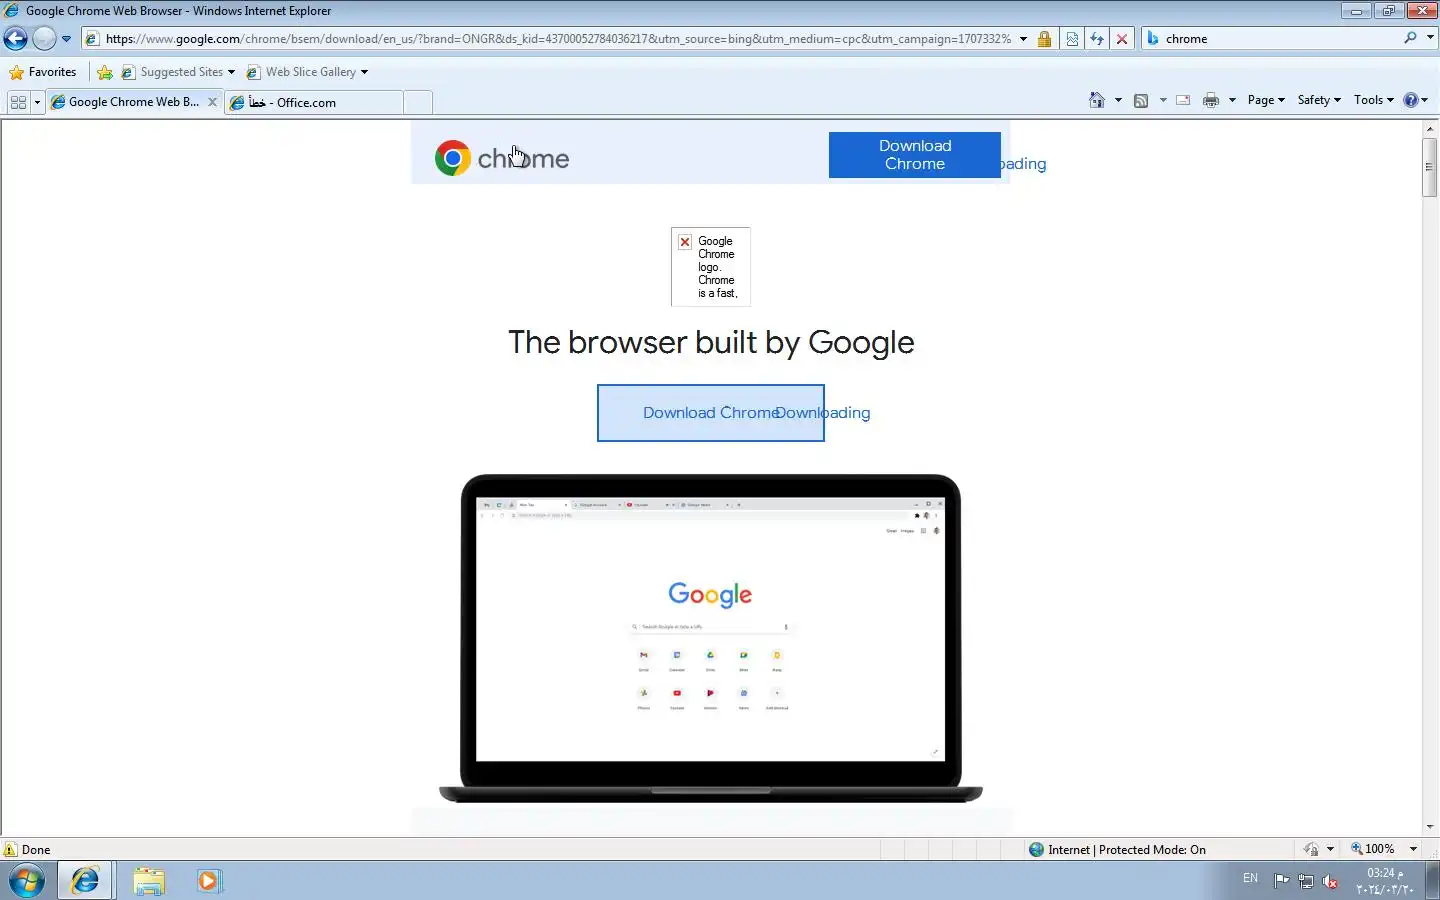Expand the Print options dropdown arrow
The width and height of the screenshot is (1440, 900).
coord(1232,100)
